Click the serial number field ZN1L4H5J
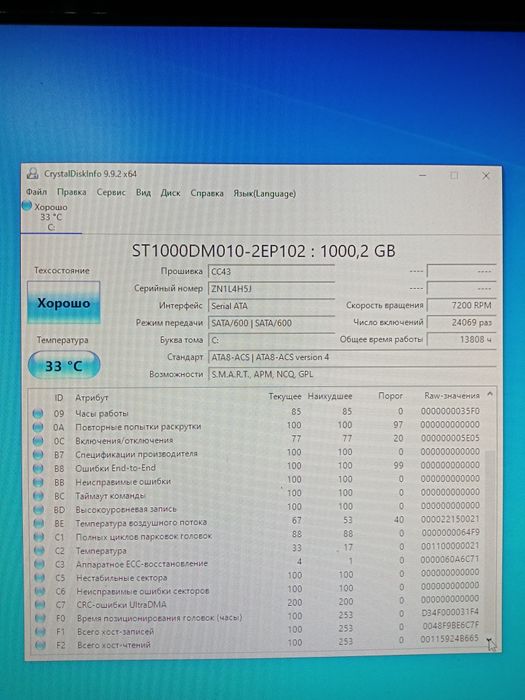The image size is (525, 700). pyautogui.click(x=271, y=289)
